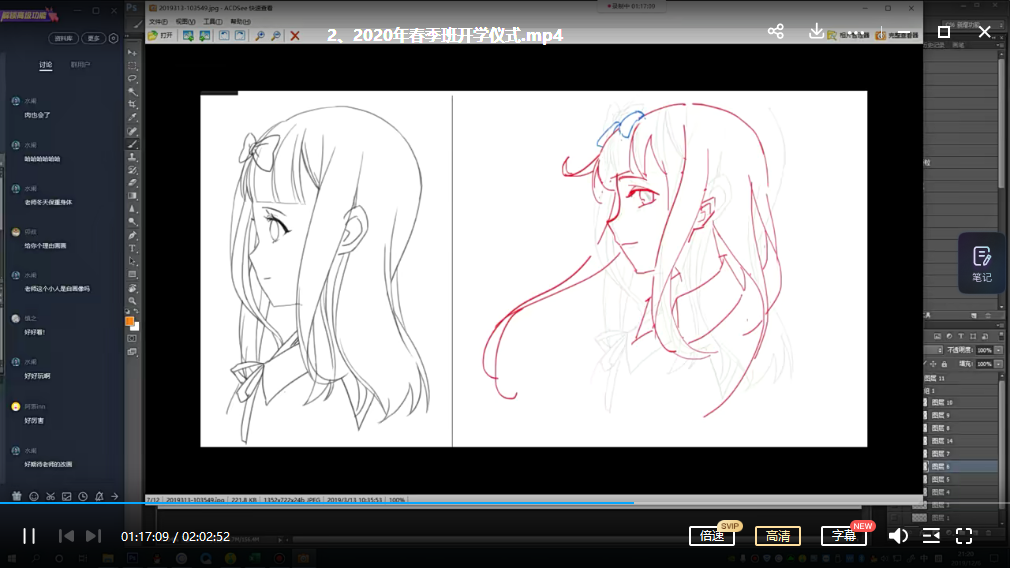Send a gift using gift icon
This screenshot has height=568, width=1010.
[x=17, y=496]
